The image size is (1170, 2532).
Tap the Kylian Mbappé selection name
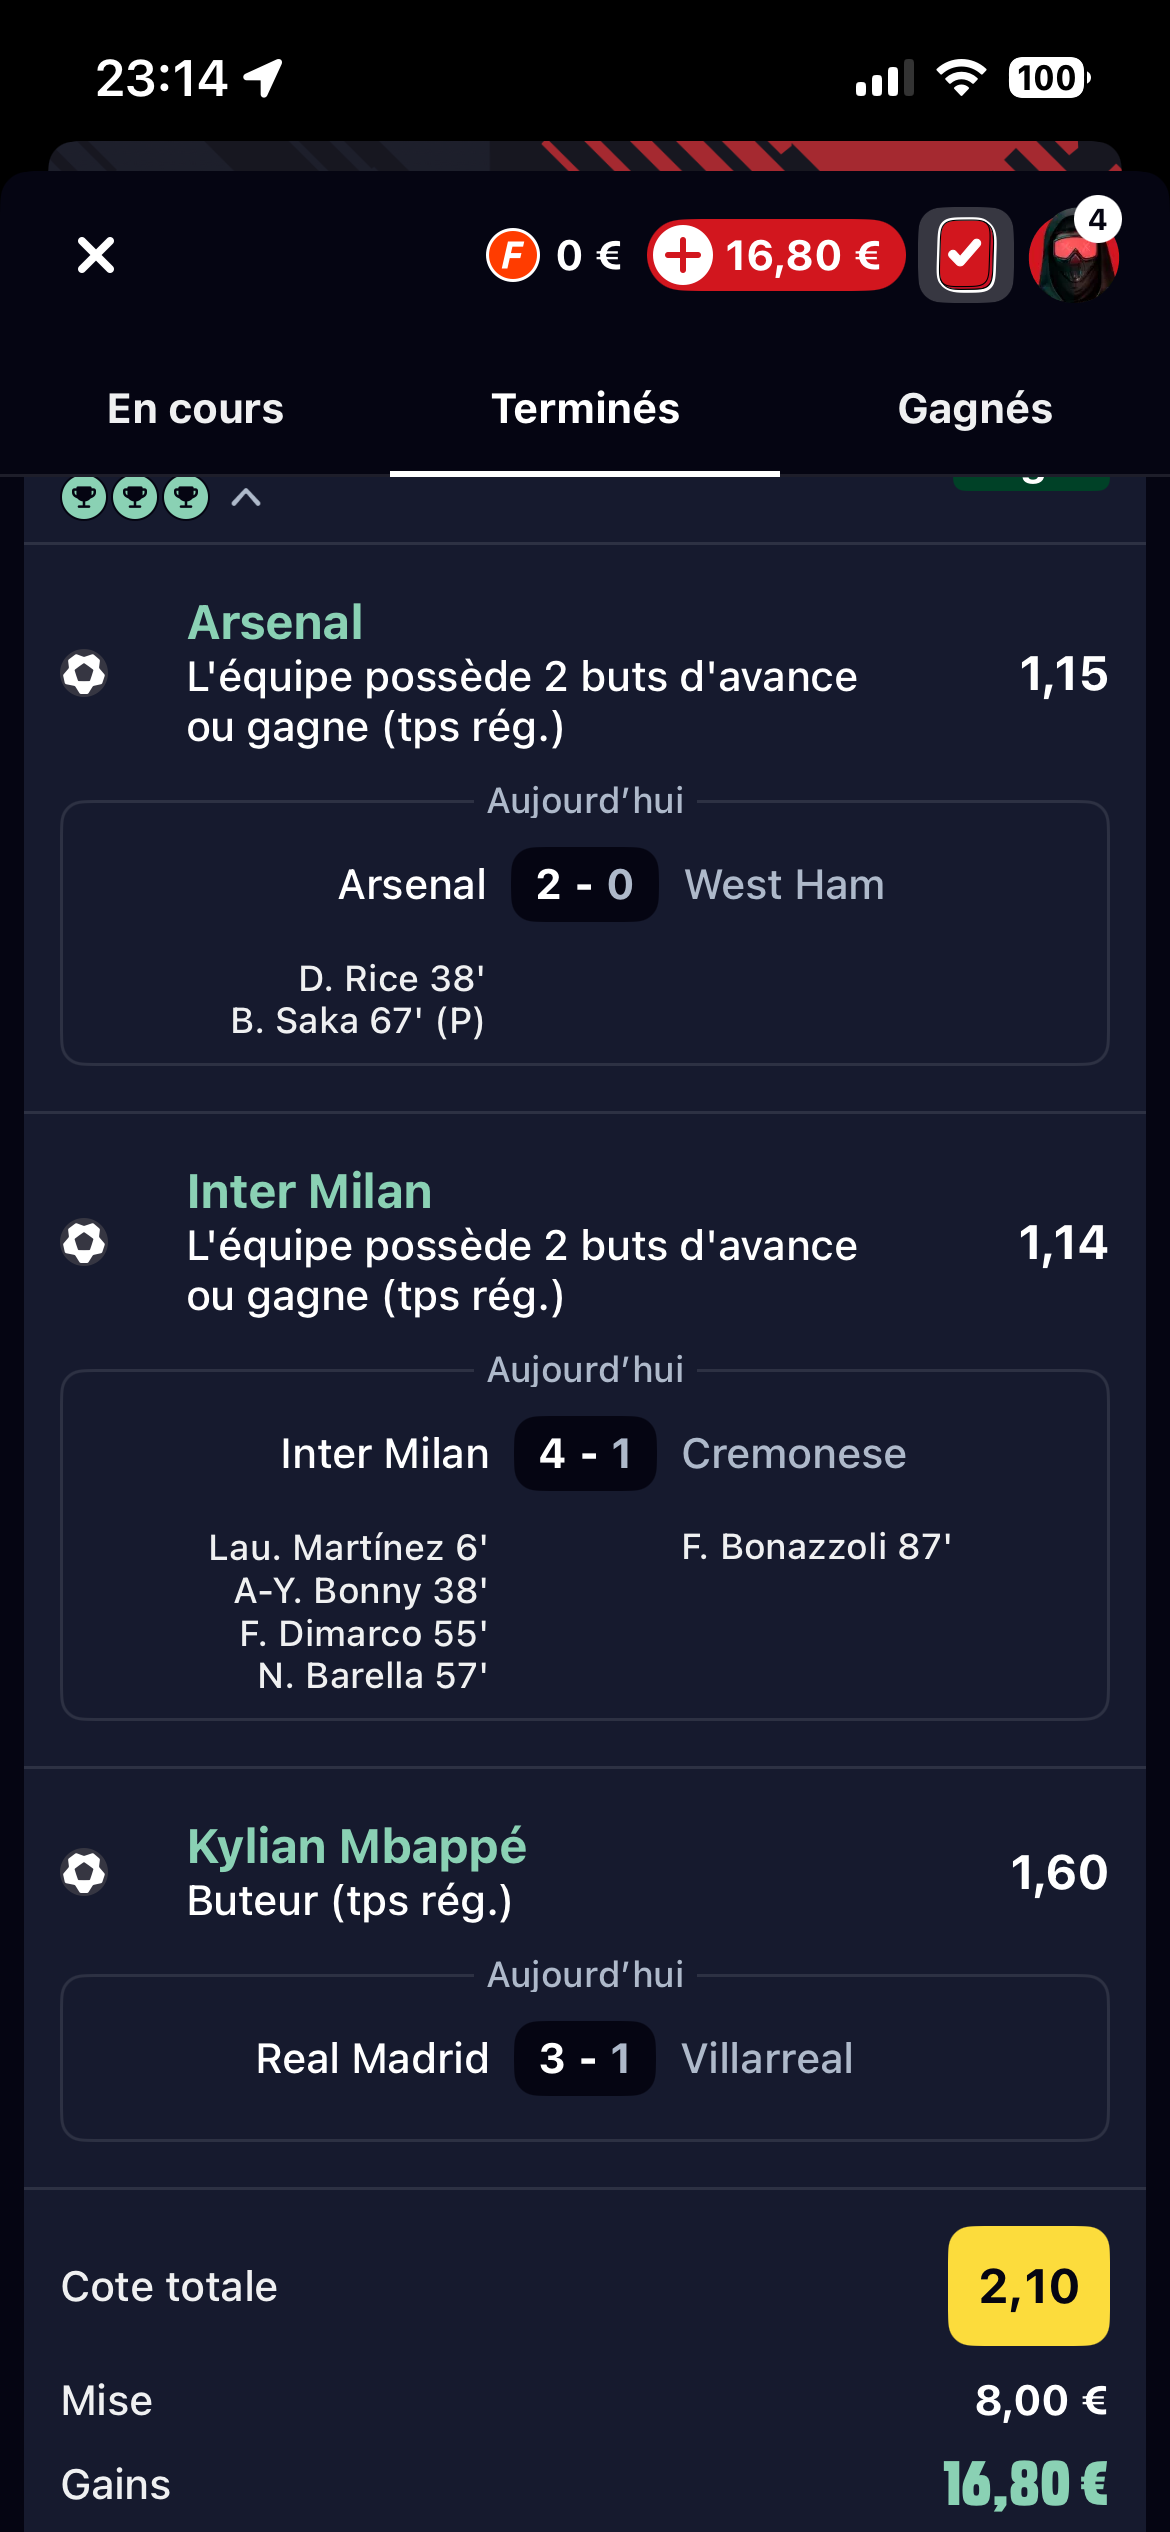coord(357,1846)
